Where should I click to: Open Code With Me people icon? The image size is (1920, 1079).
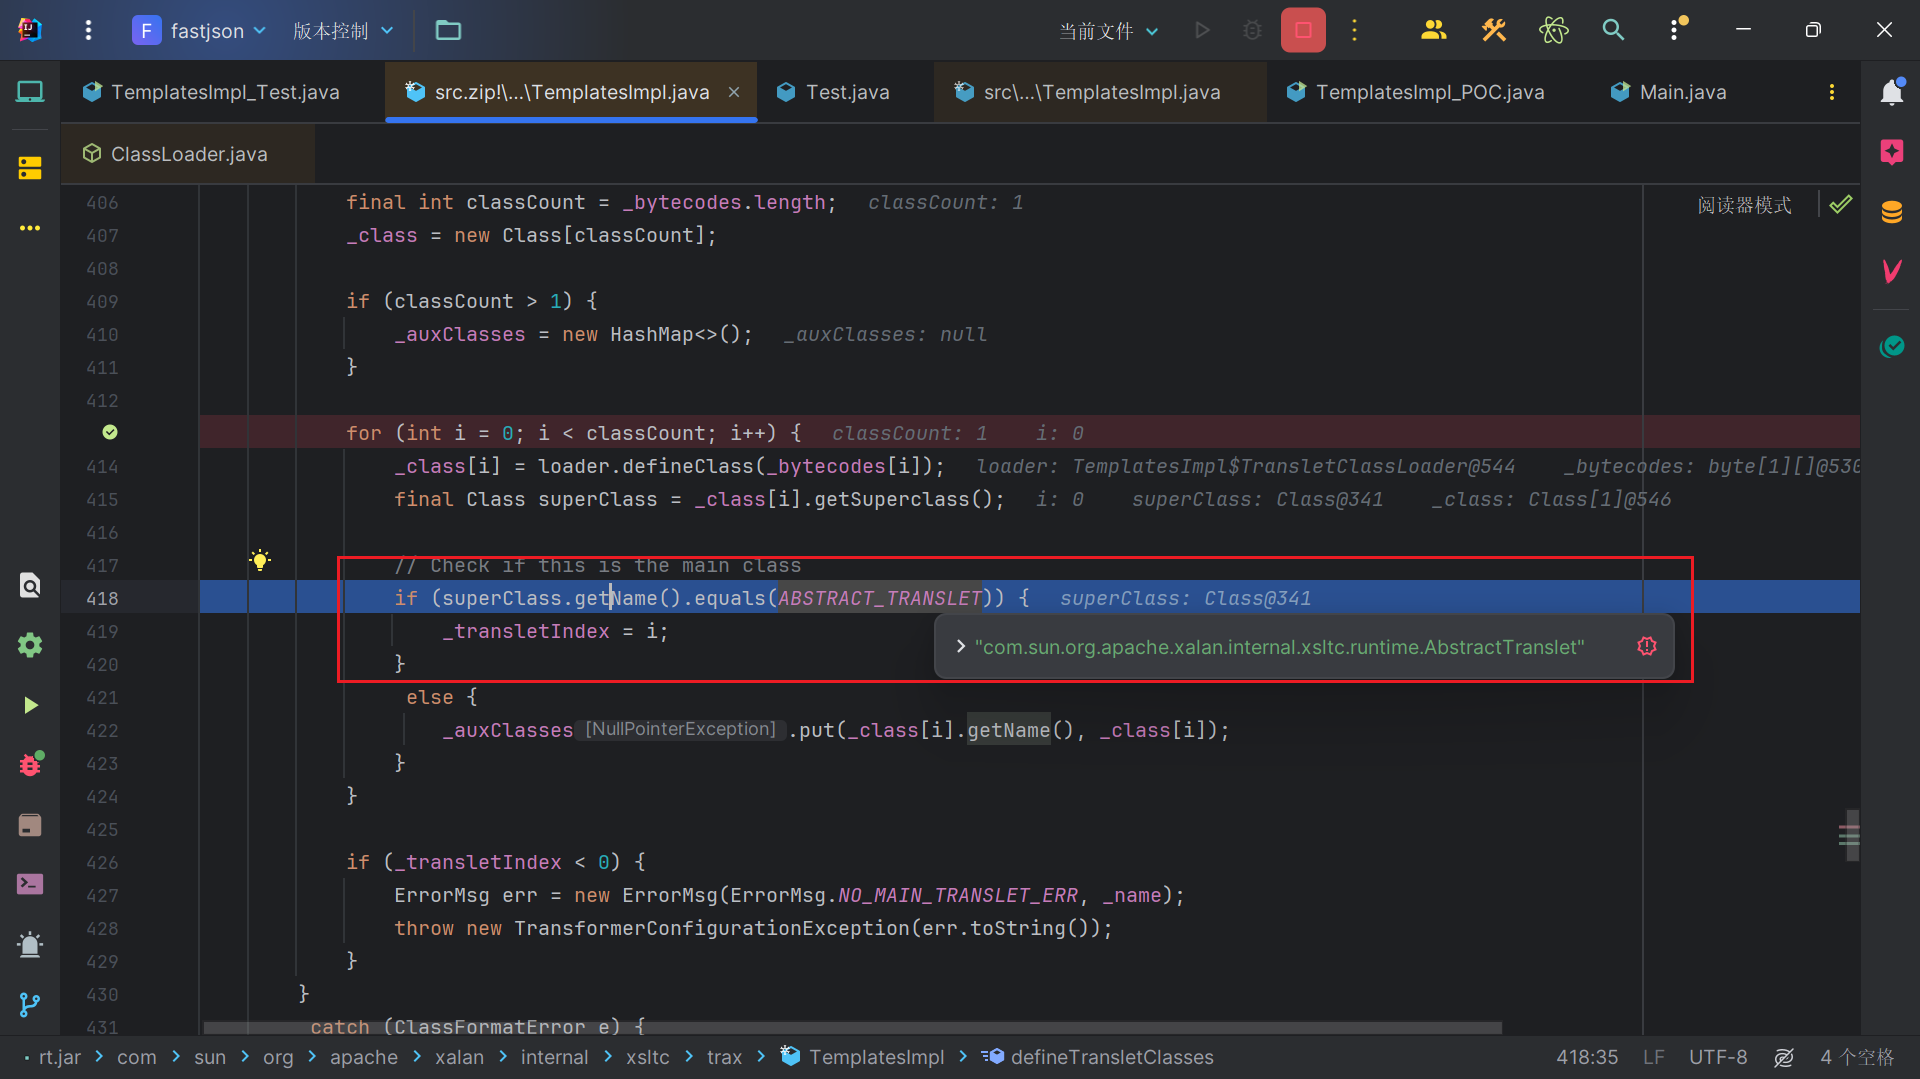(x=1433, y=31)
